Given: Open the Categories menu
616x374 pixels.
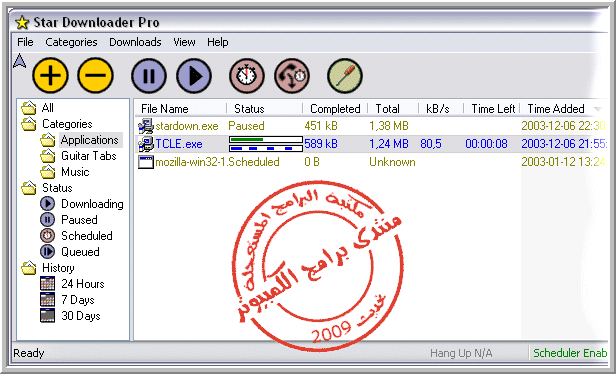Looking at the screenshot, I should pyautogui.click(x=71, y=42).
